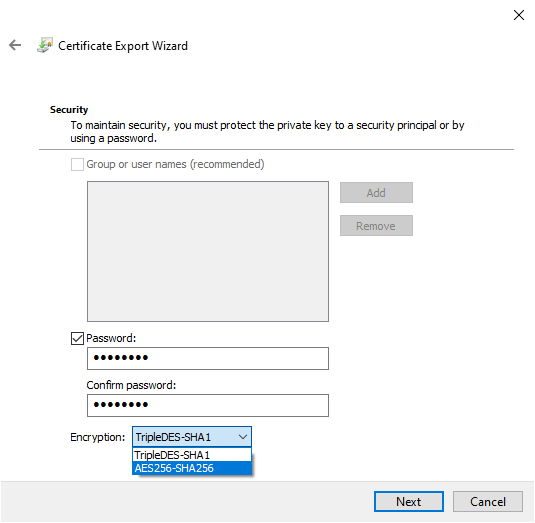Go back using the left arrow icon
The image size is (535, 523).
point(15,45)
